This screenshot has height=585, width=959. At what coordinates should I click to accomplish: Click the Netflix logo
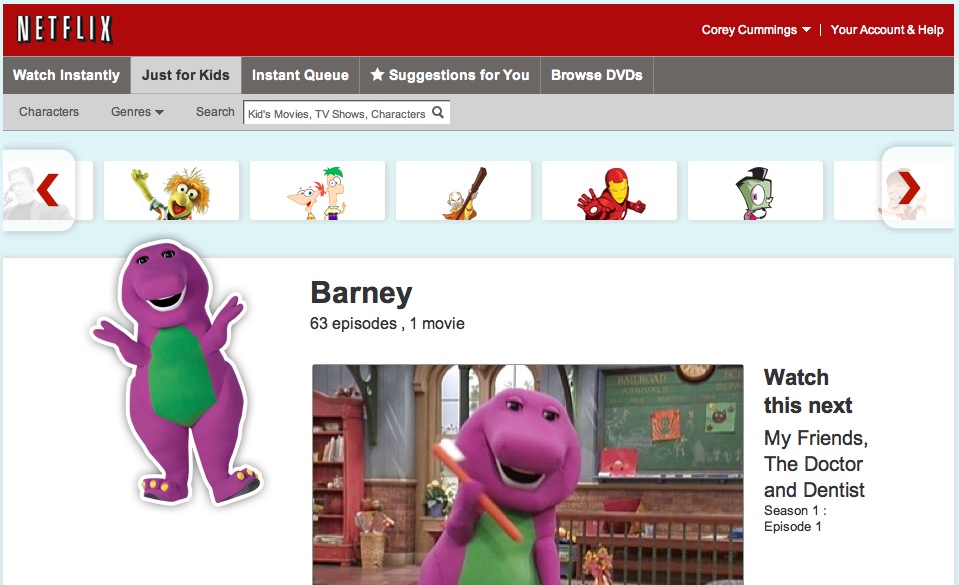pyautogui.click(x=64, y=29)
